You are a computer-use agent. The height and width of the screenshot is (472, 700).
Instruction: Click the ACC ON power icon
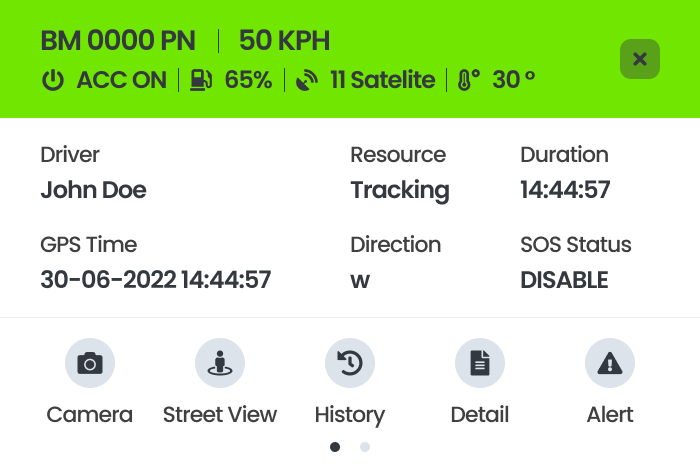click(x=52, y=80)
